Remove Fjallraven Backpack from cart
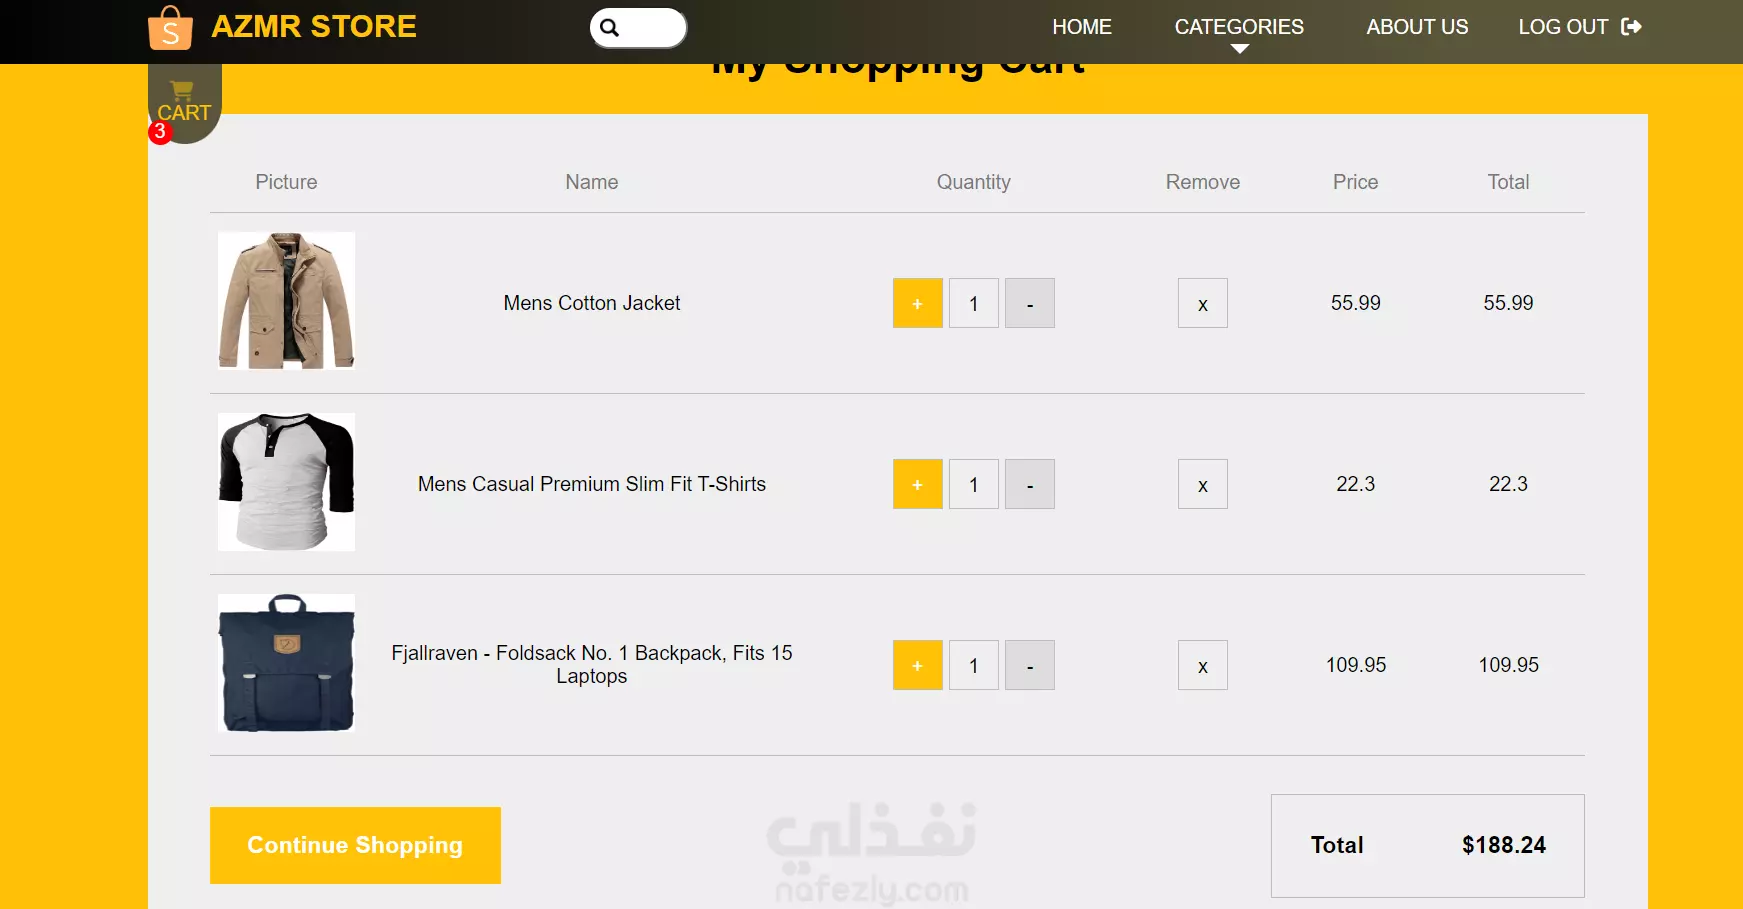 point(1203,665)
